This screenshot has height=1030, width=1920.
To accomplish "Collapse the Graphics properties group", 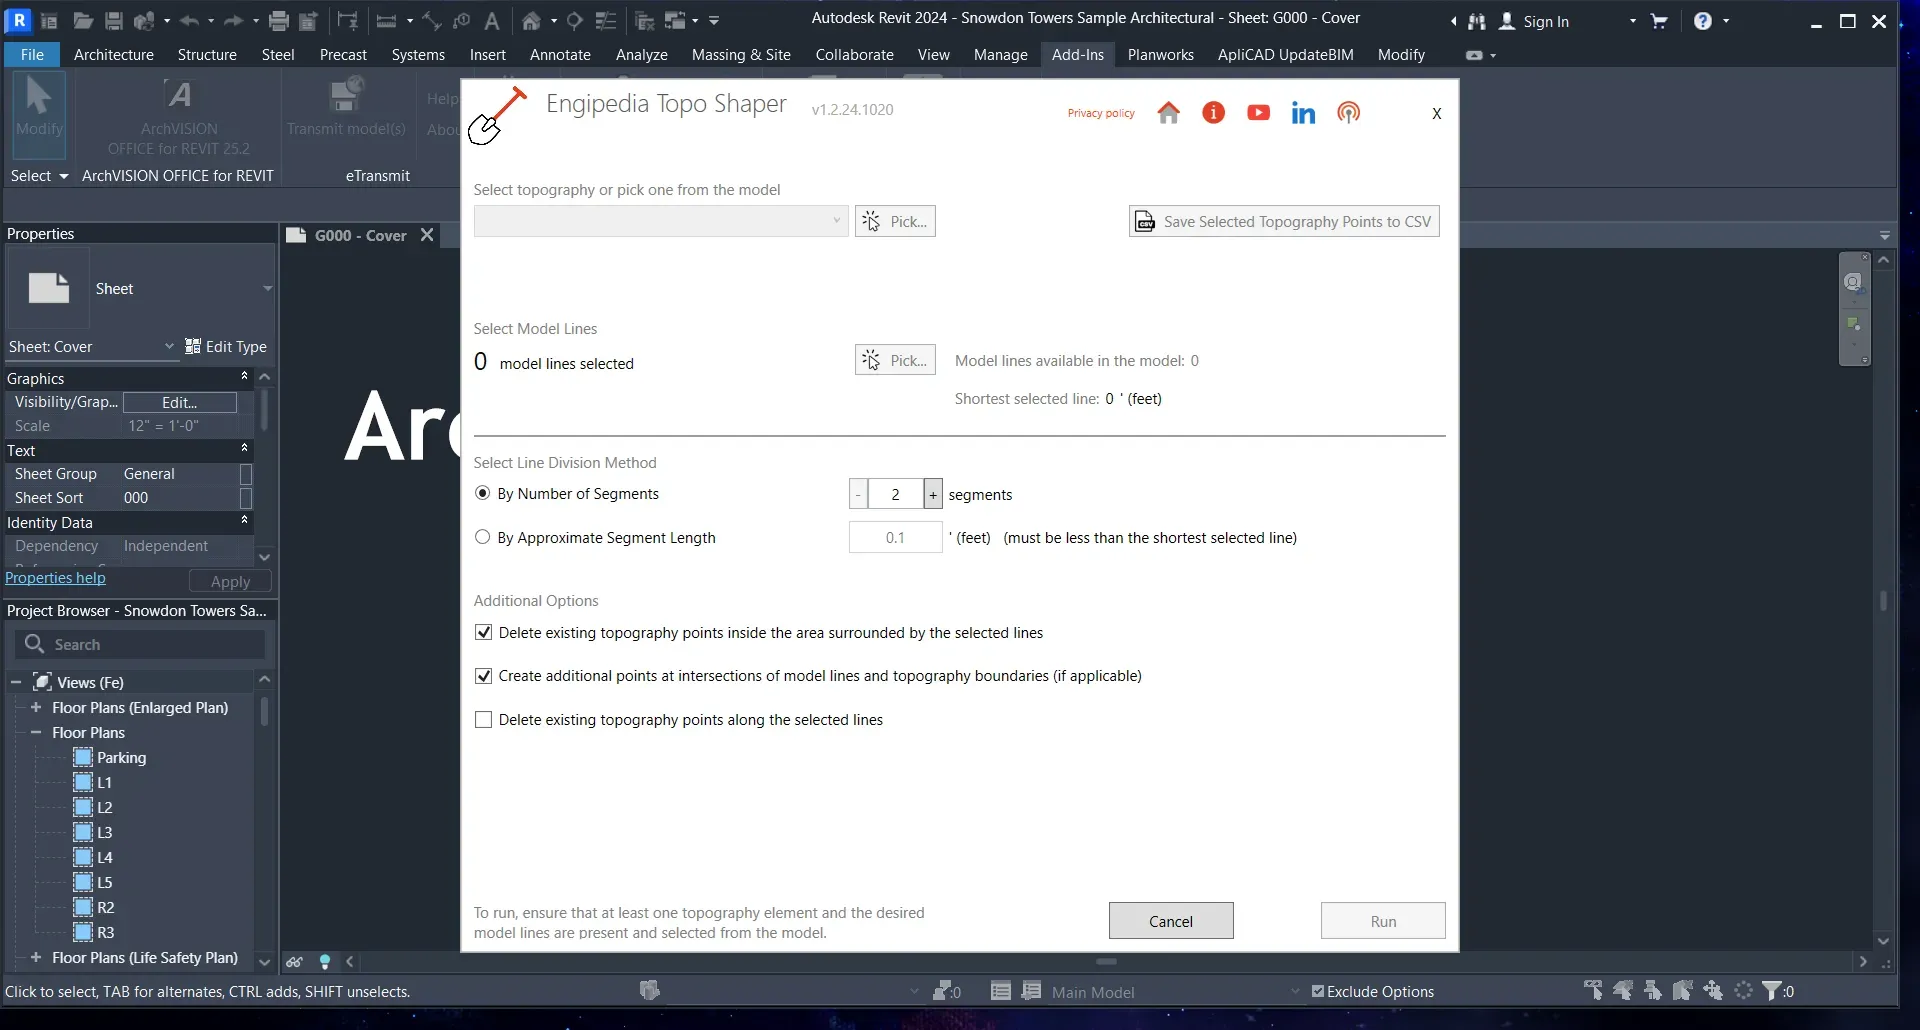I will click(244, 376).
